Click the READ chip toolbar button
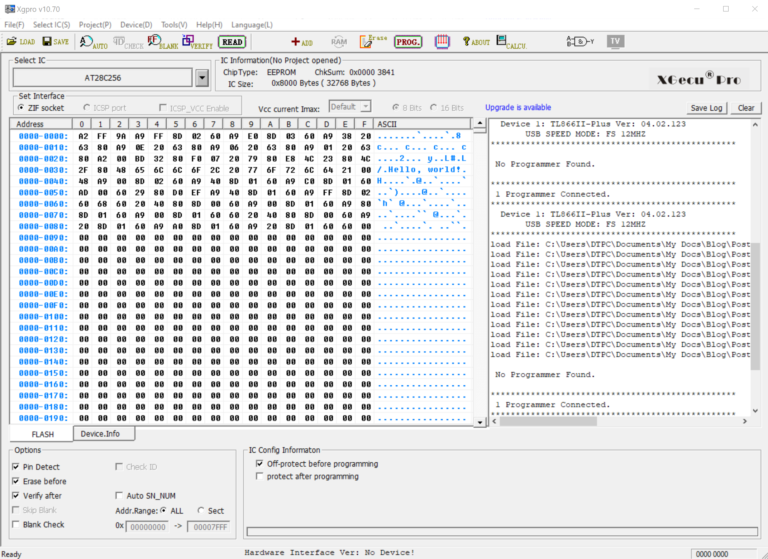This screenshot has height=559, width=768. point(232,42)
